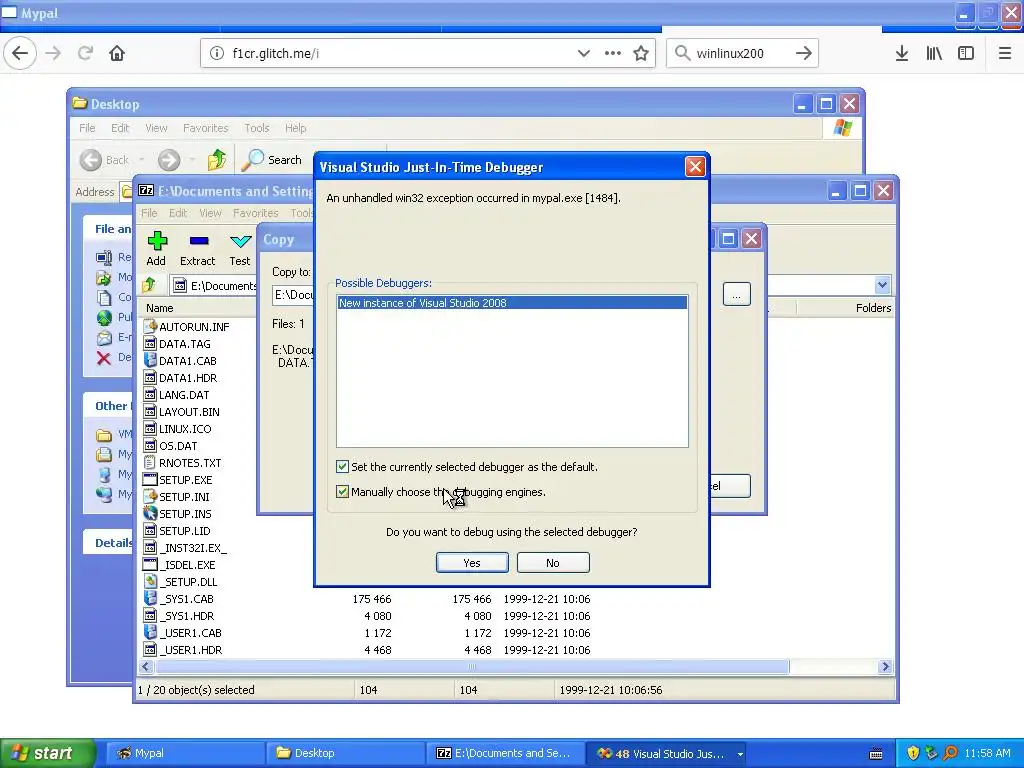Toggle Mypal sidebar icon

966,54
